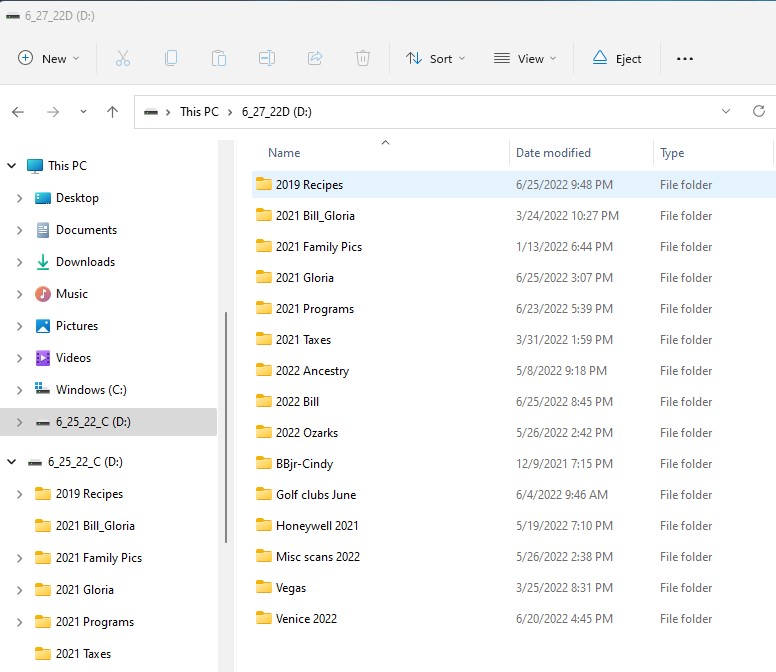Expand 2019 Recipes in navigation tree
The image size is (776, 672).
click(x=19, y=494)
